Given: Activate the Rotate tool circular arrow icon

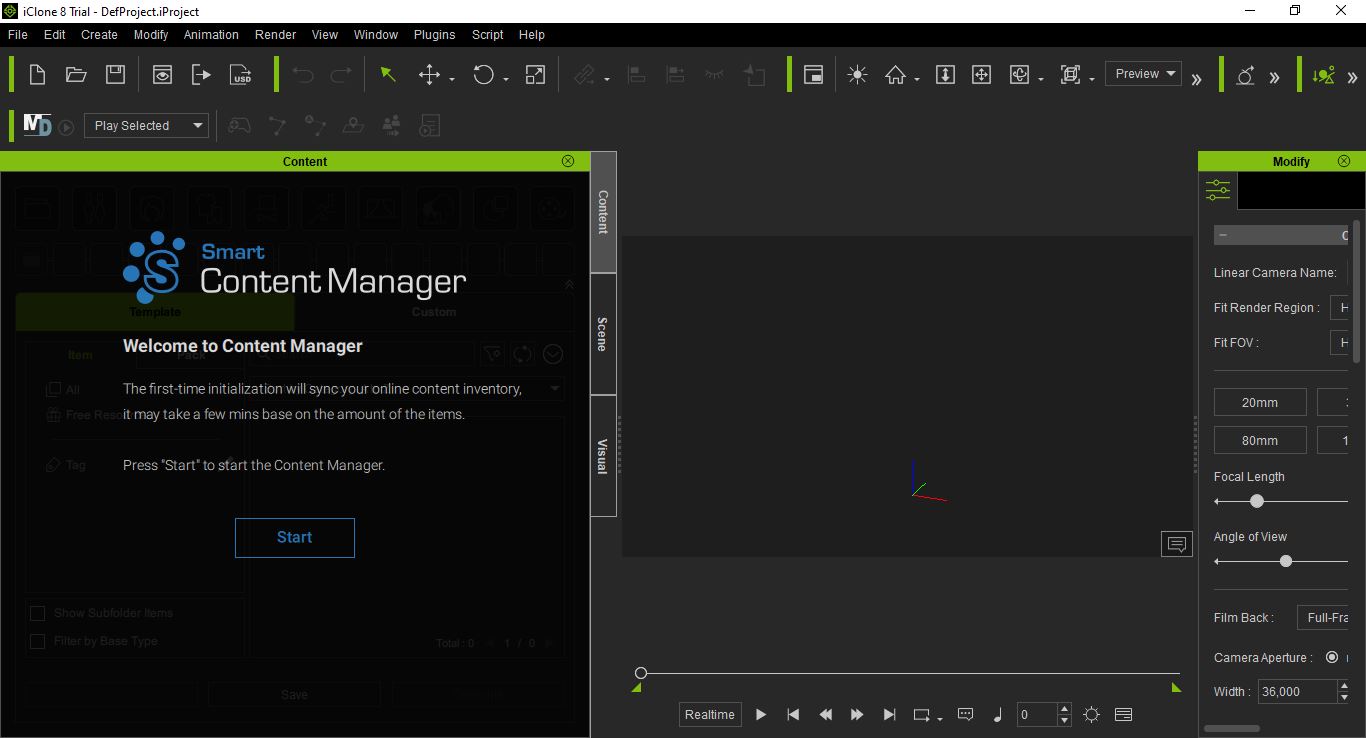Looking at the screenshot, I should [484, 74].
